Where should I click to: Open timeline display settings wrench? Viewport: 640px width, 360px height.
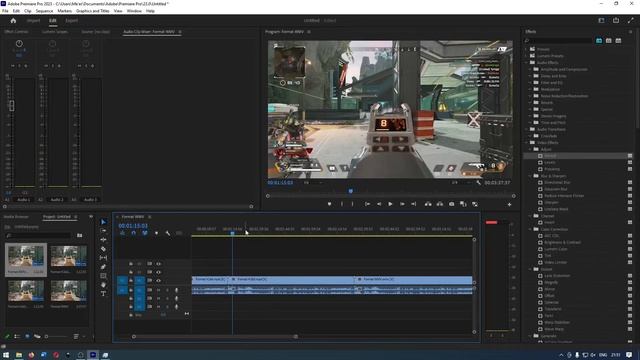click(168, 233)
